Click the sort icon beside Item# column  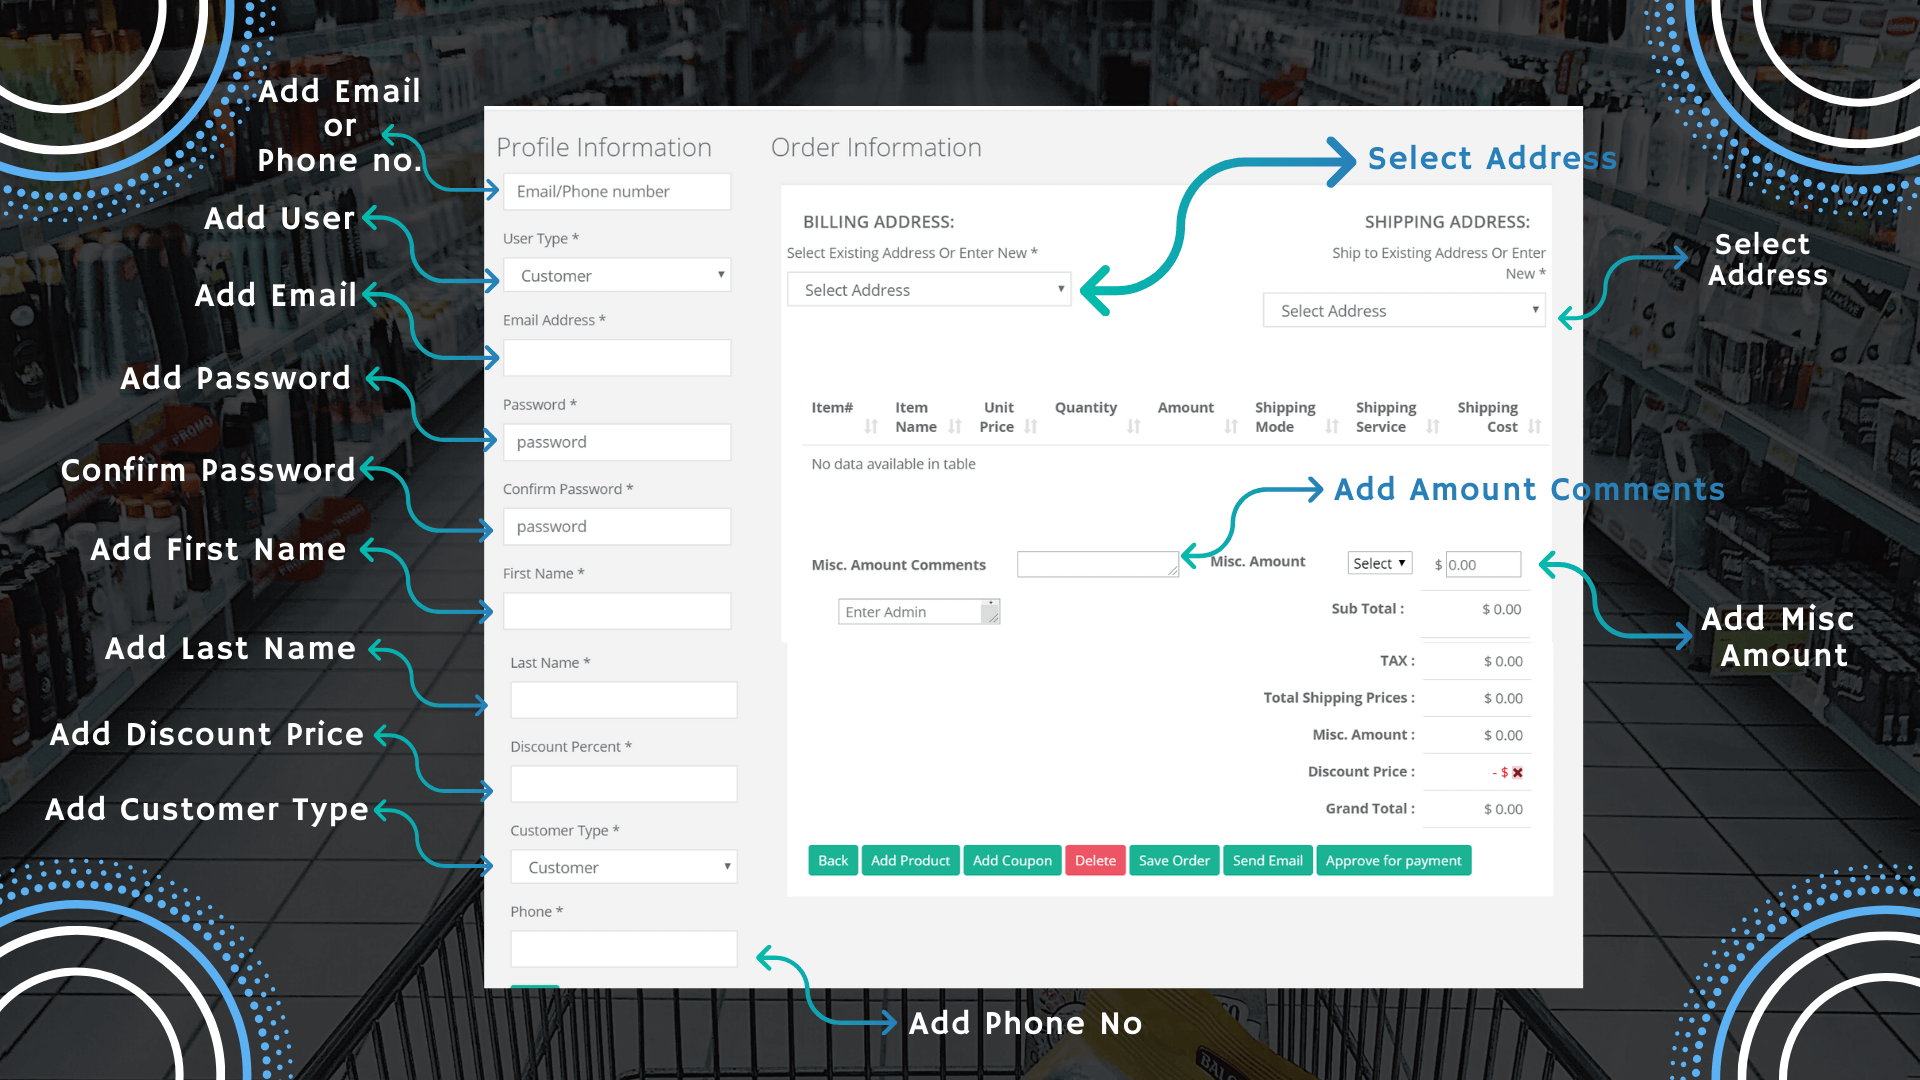871,427
